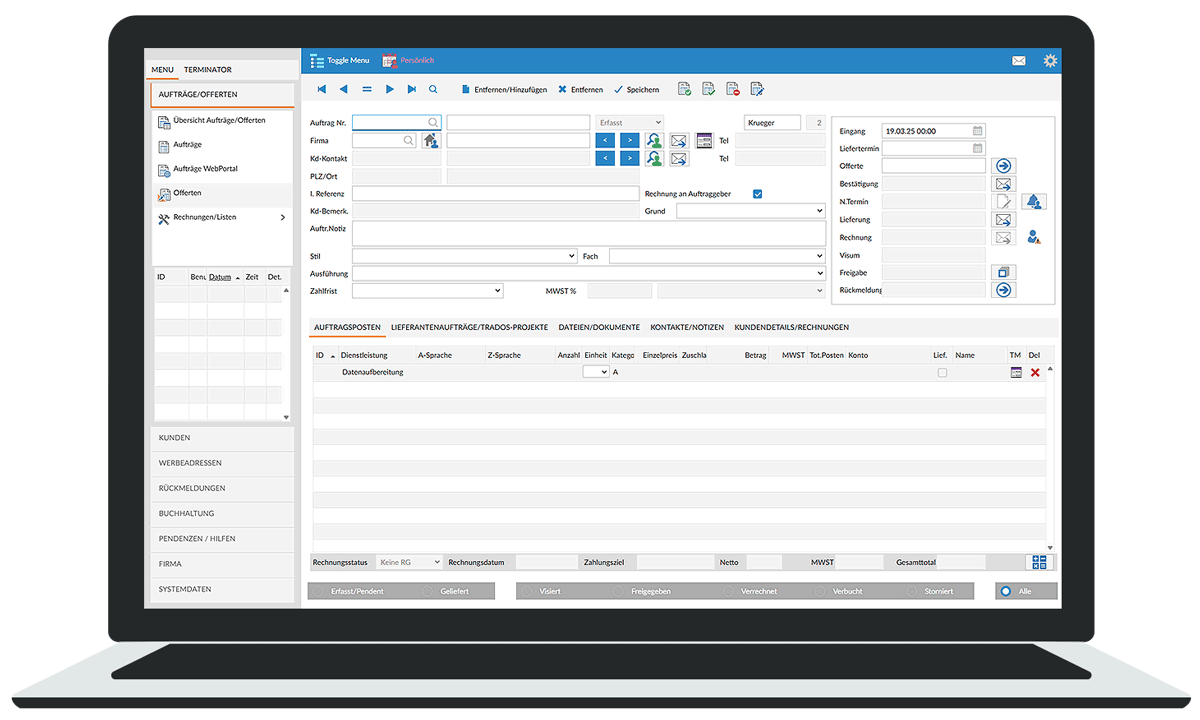1200x720 pixels.
Task: Click the Toggle Menu icon
Action: [317, 61]
